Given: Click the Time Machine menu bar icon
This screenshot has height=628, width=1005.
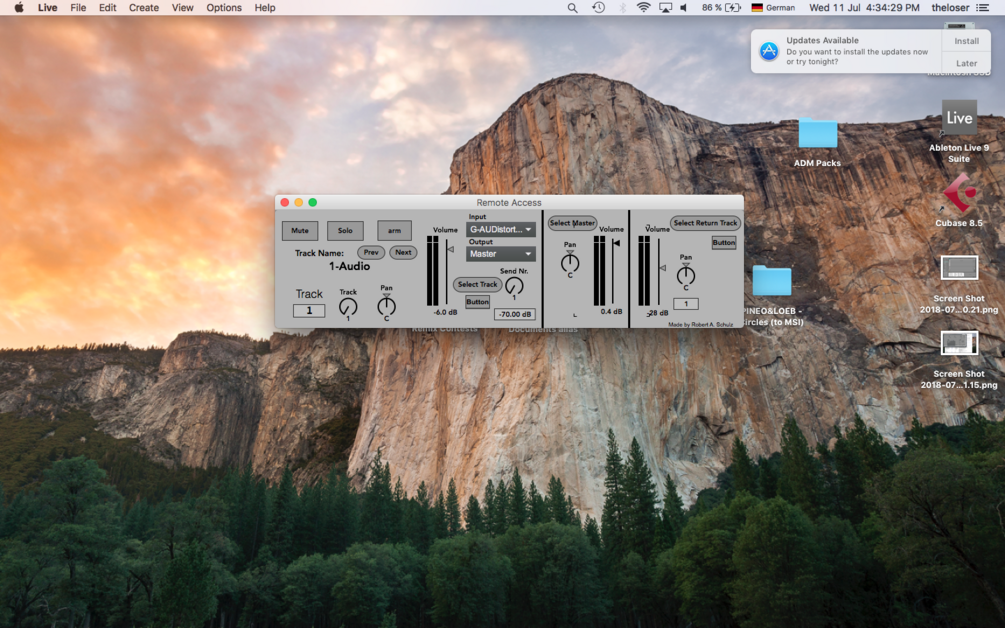Looking at the screenshot, I should pos(598,8).
